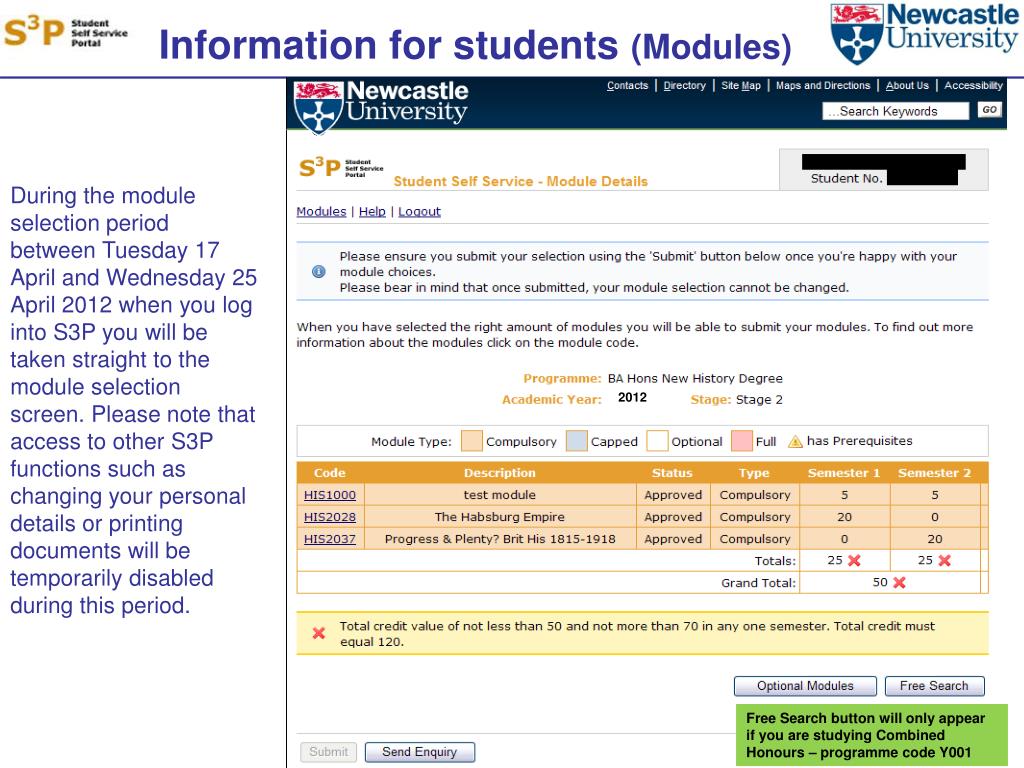Click Semester 2 credit value 20 for HIS2037
The height and width of the screenshot is (768, 1024).
pyautogui.click(x=935, y=539)
